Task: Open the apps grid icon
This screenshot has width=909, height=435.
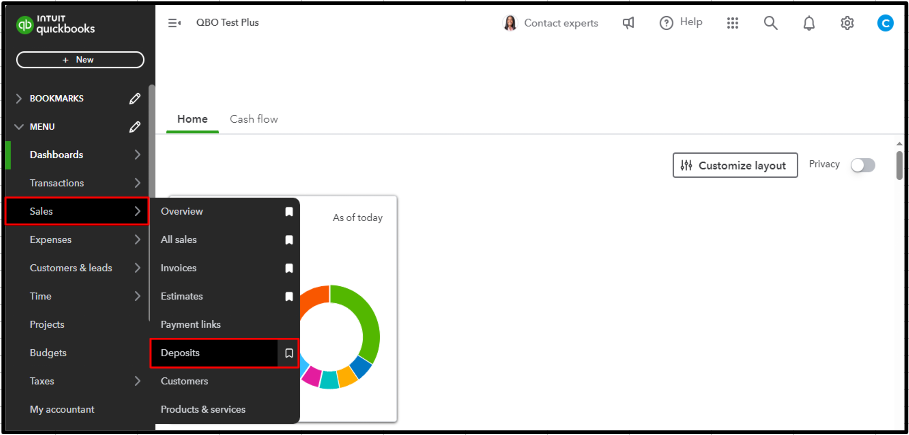Action: [x=732, y=23]
